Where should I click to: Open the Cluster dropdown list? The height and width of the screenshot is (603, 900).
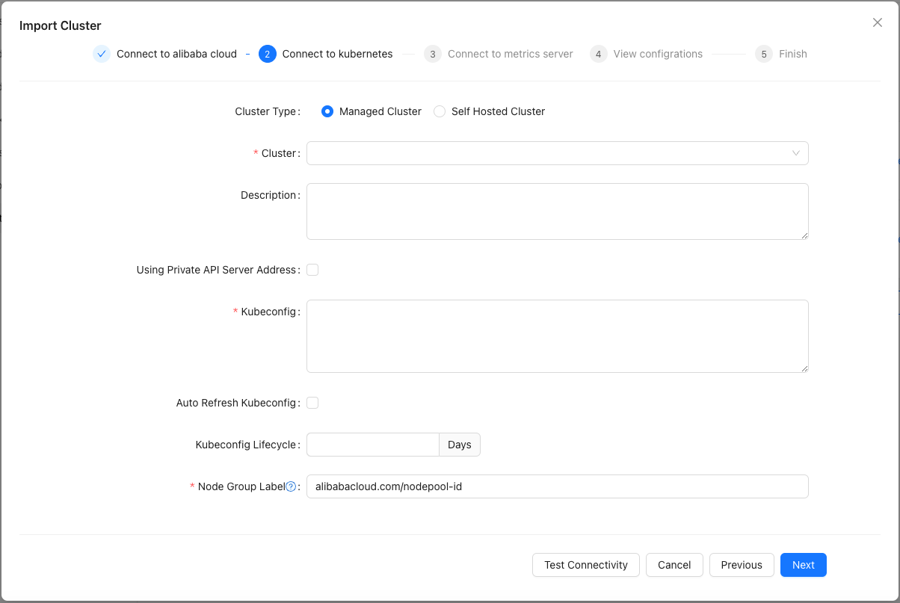(x=557, y=153)
